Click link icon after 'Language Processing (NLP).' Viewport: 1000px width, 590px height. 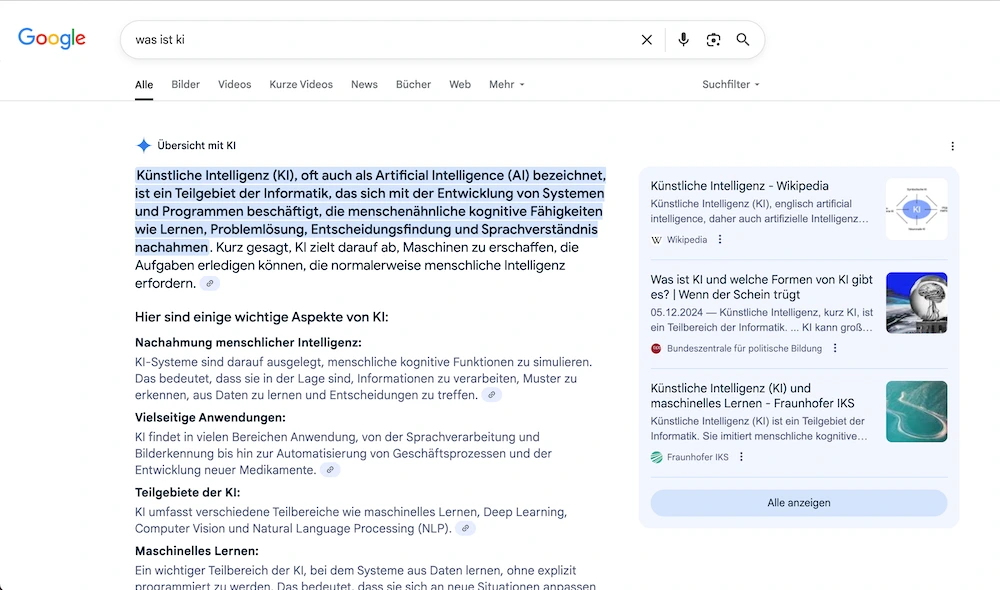[x=466, y=528]
